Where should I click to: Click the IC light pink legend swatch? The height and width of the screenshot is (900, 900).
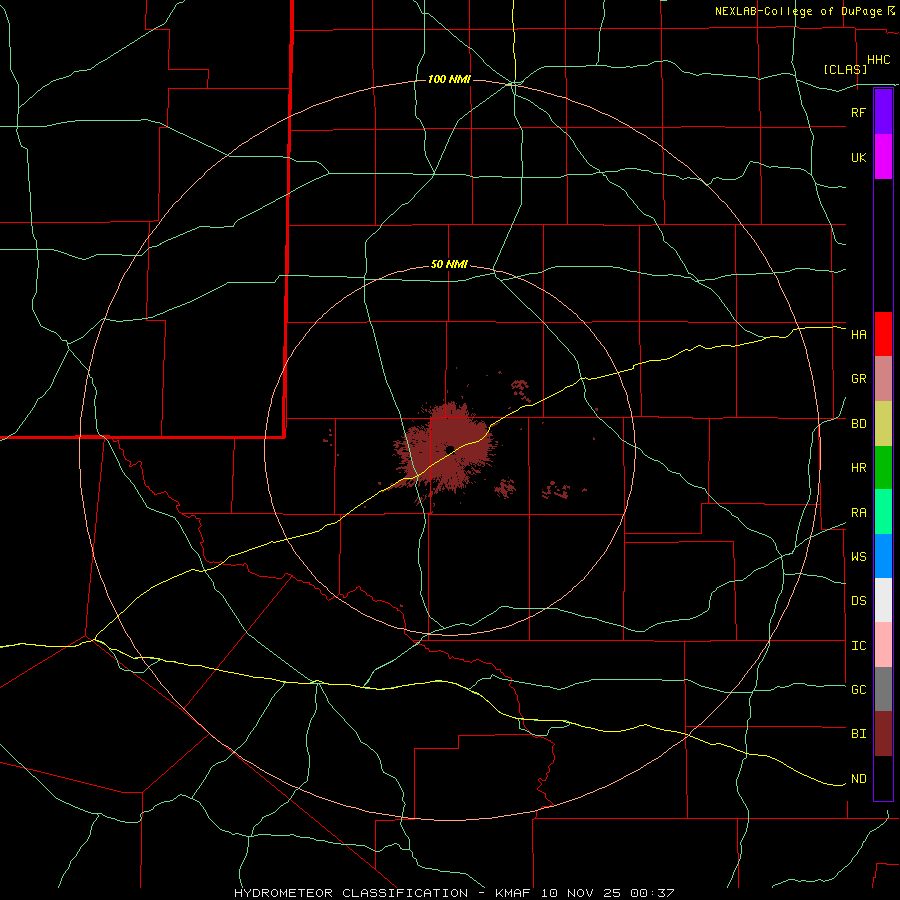[x=883, y=645]
